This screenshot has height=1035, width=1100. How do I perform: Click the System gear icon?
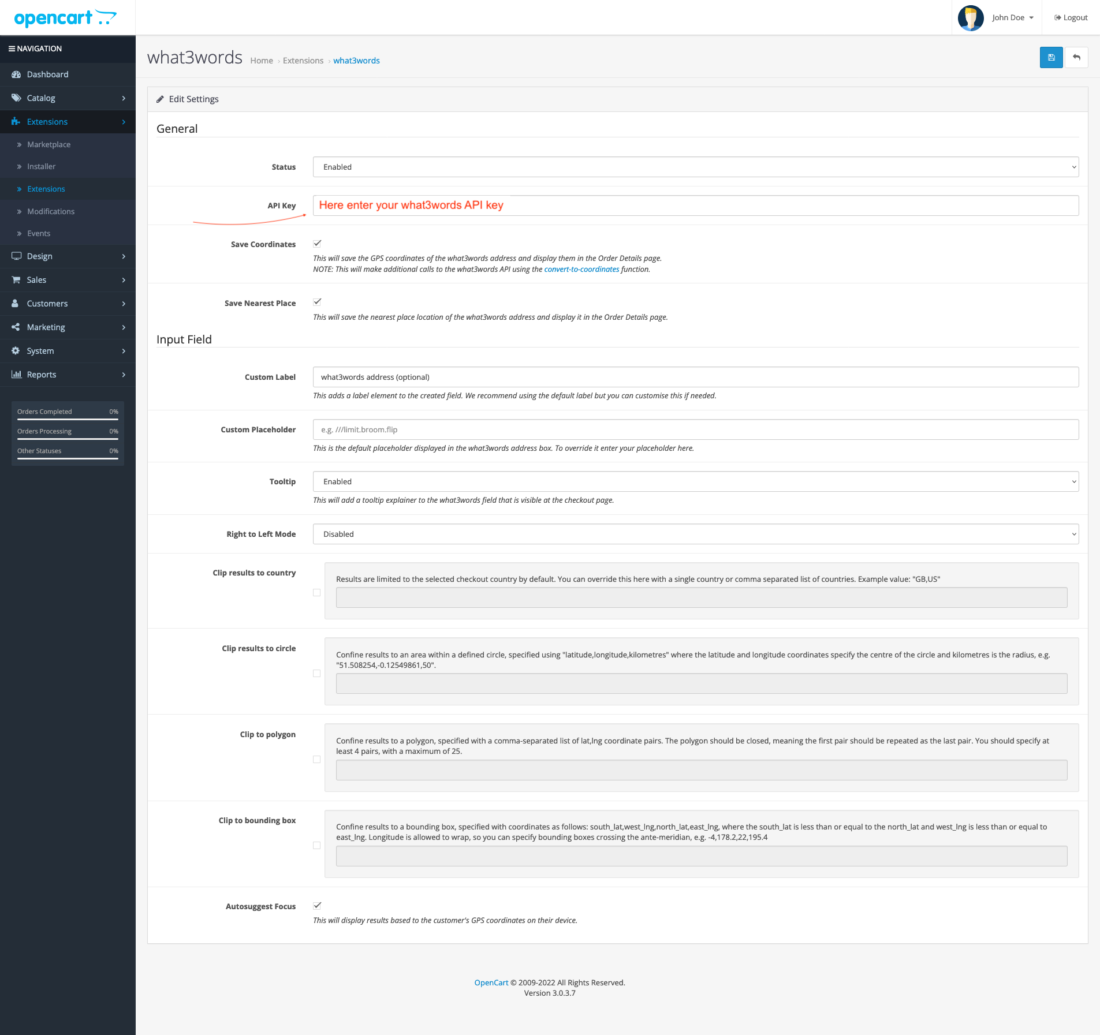tap(15, 351)
